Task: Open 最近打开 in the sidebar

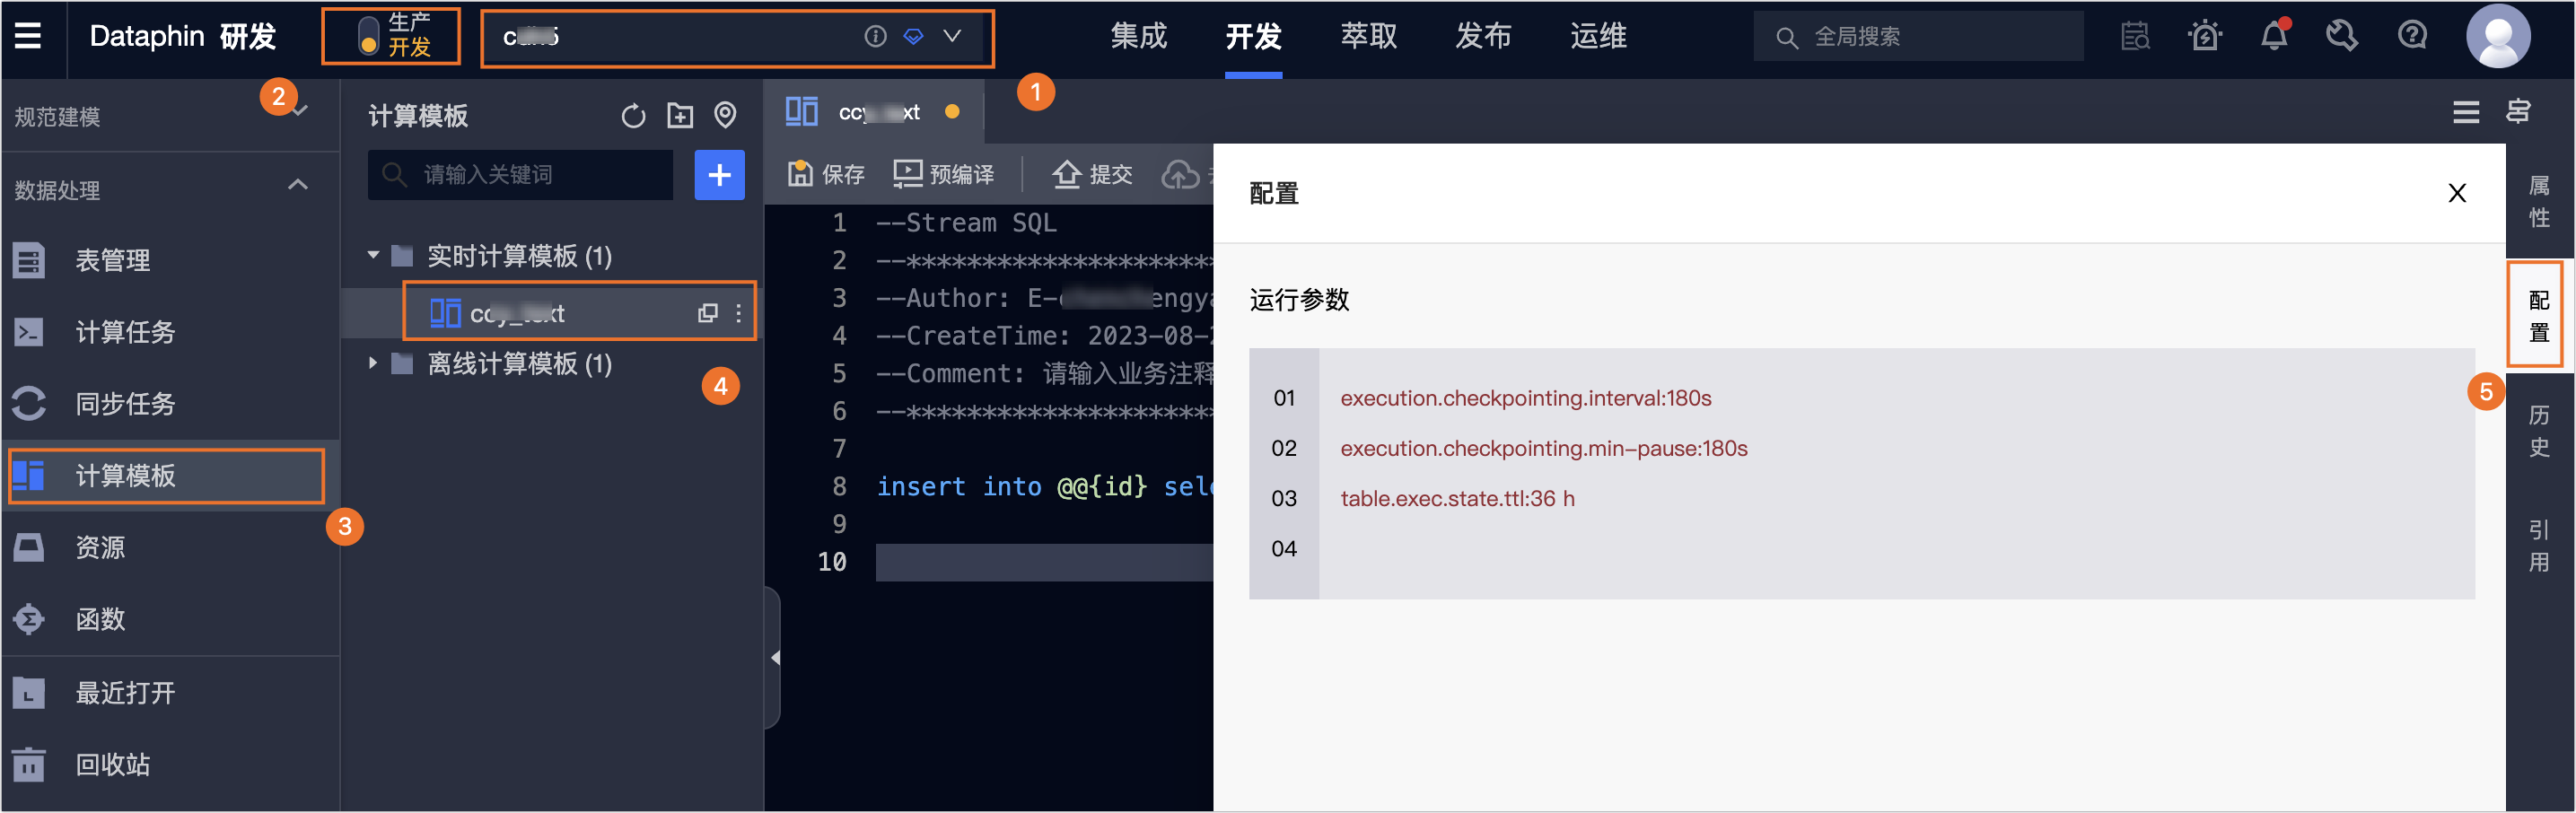Action: coord(170,693)
